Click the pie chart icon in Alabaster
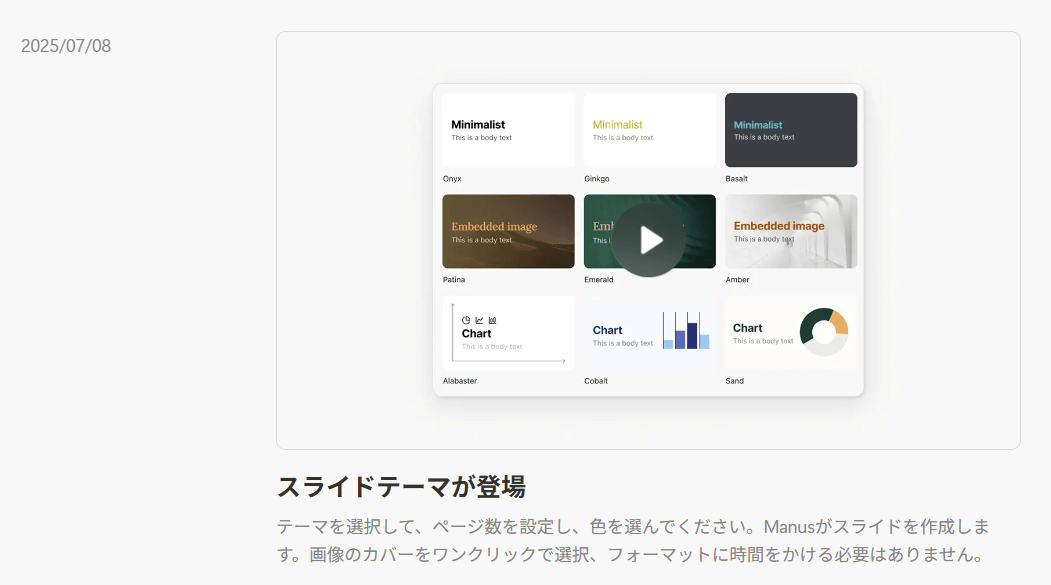 (466, 320)
